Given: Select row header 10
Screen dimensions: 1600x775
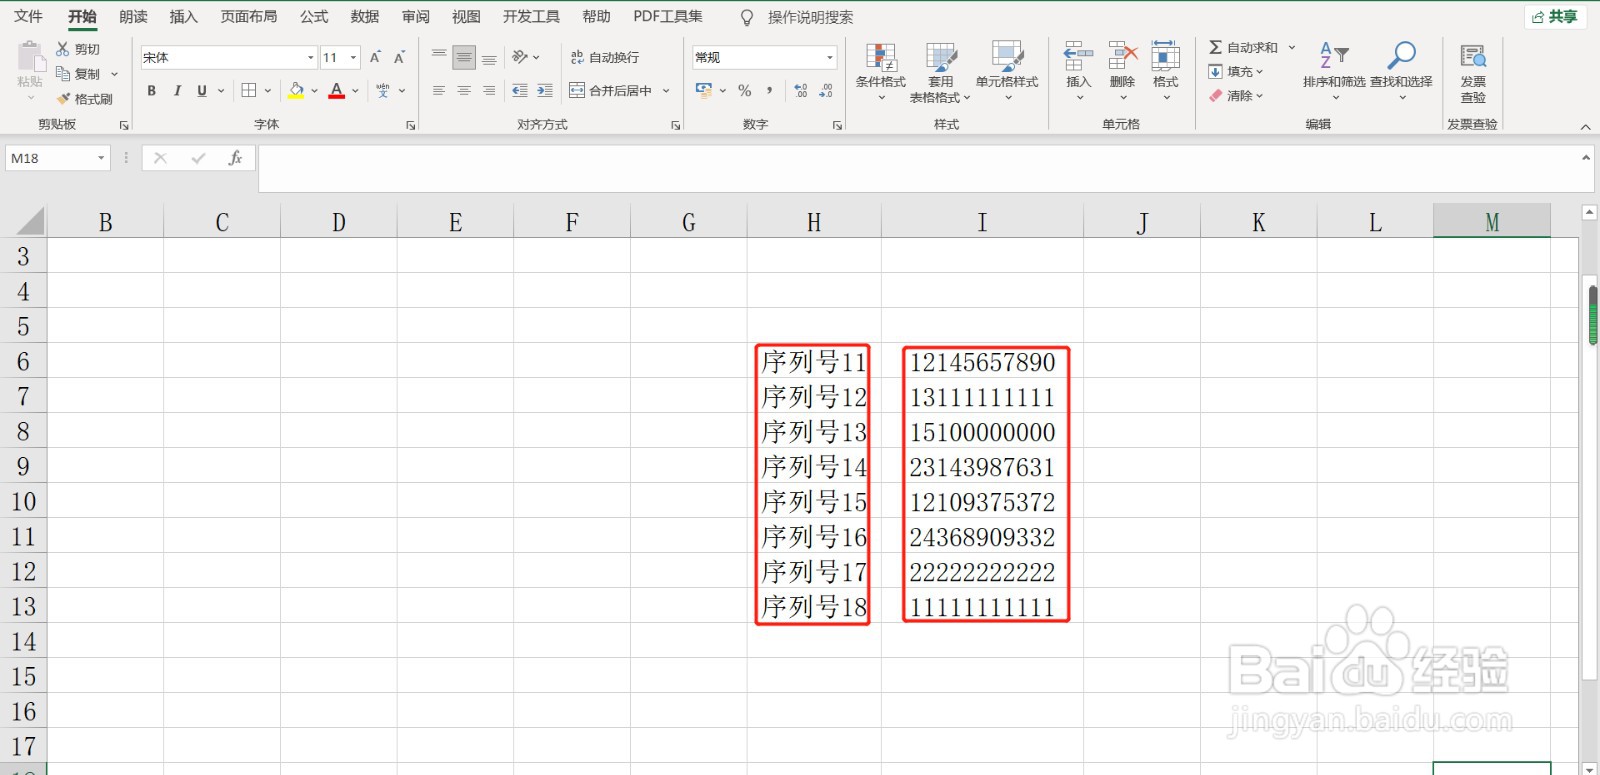Looking at the screenshot, I should point(23,501).
